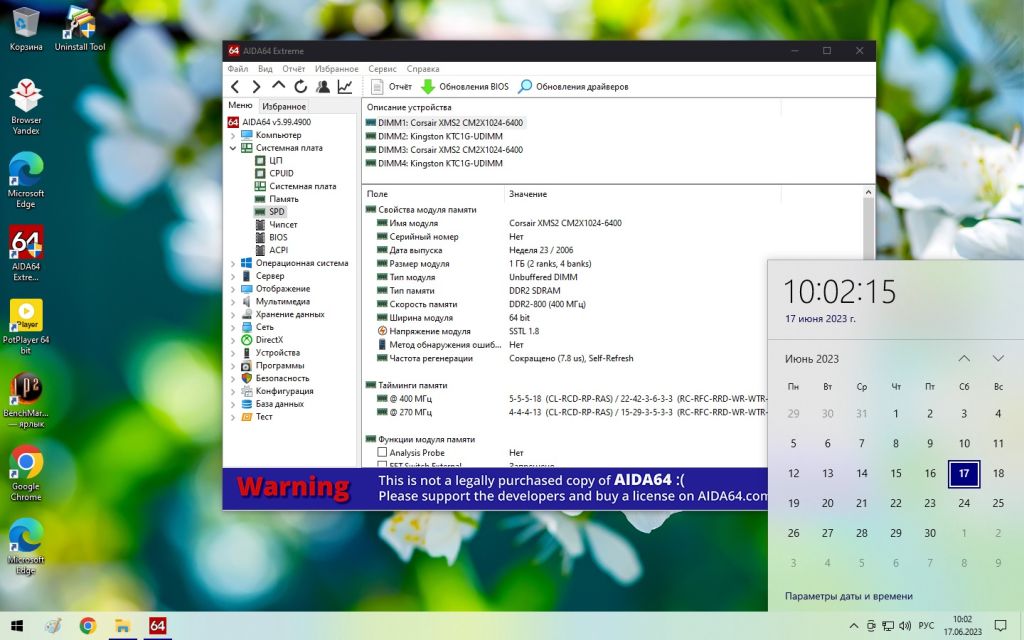Switch to the Избранное tab
This screenshot has height=640, width=1024.
283,106
